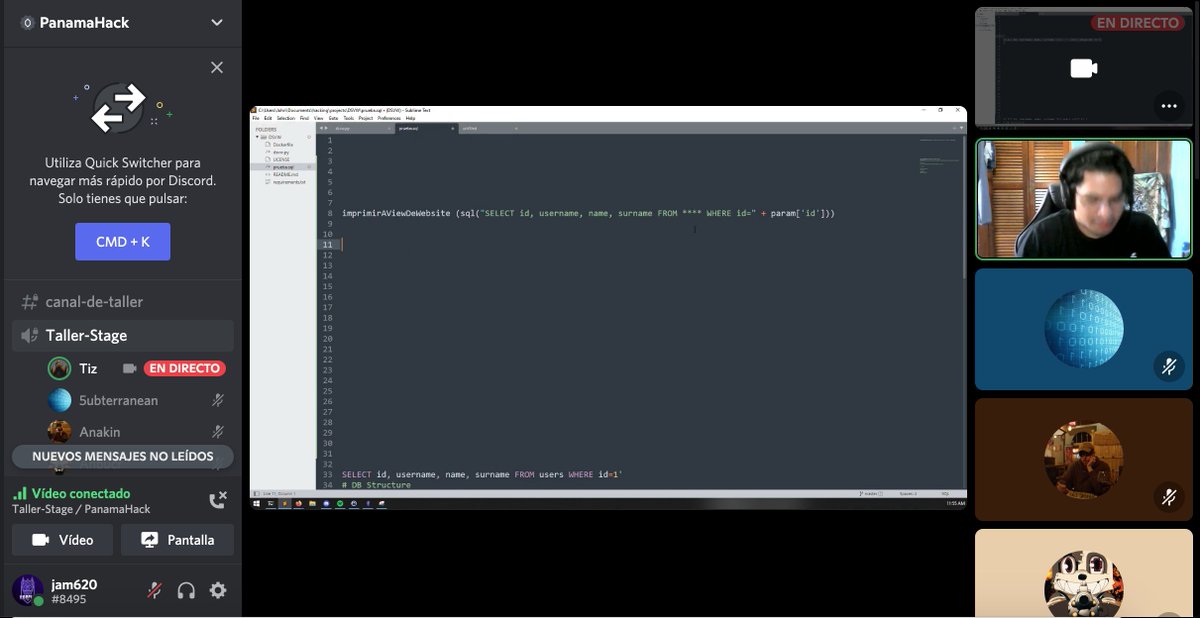Open View menu in Sublime Text
The width and height of the screenshot is (1200, 618).
click(x=318, y=118)
